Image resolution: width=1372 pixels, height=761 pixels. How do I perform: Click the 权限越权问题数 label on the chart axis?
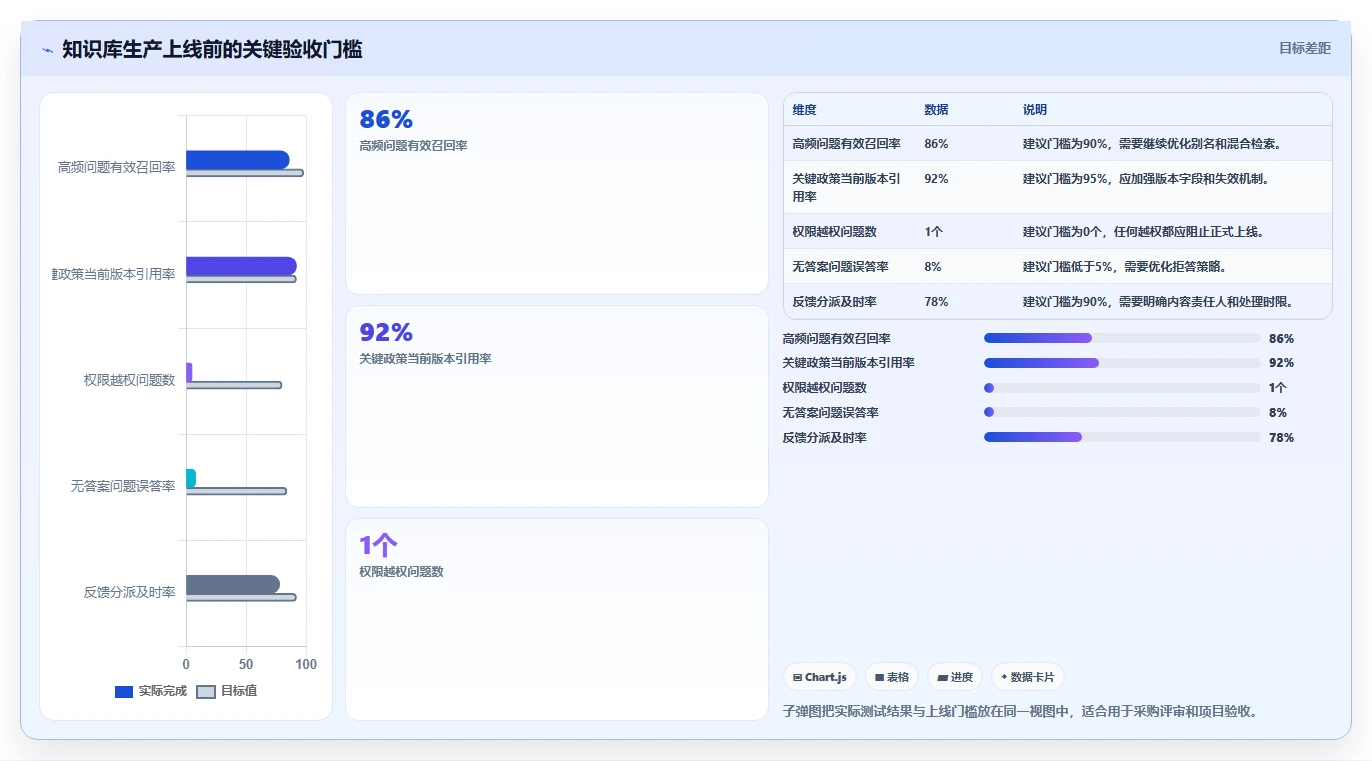(130, 380)
